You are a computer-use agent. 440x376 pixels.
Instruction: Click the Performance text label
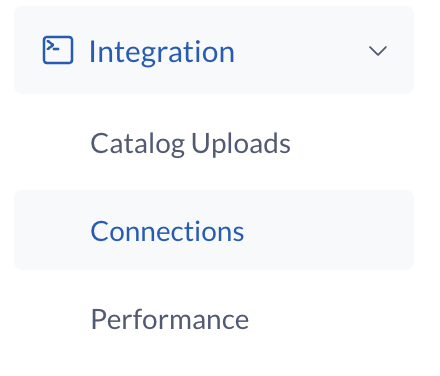(x=170, y=319)
